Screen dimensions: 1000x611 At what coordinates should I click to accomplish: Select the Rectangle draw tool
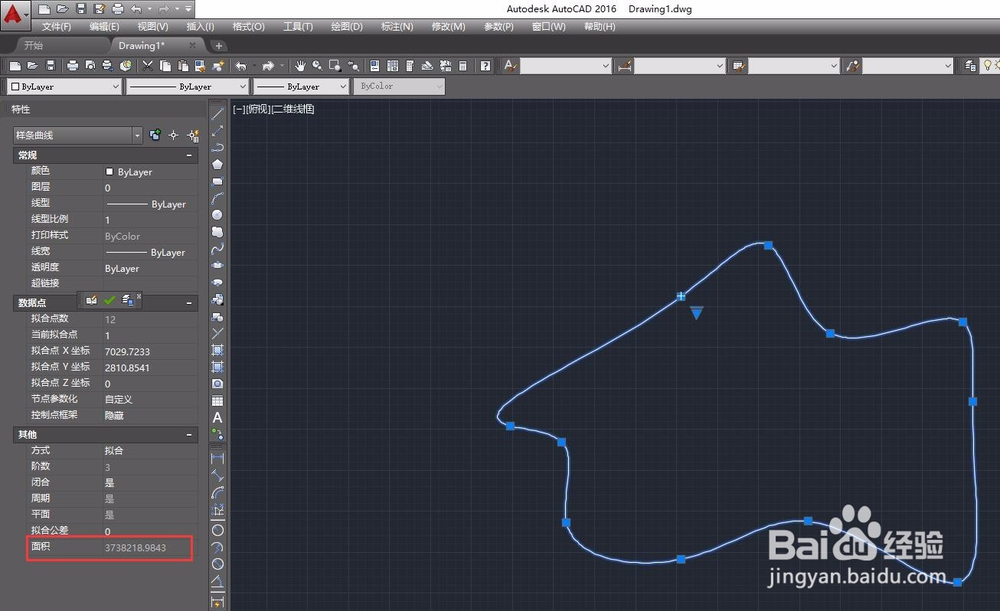pyautogui.click(x=217, y=181)
